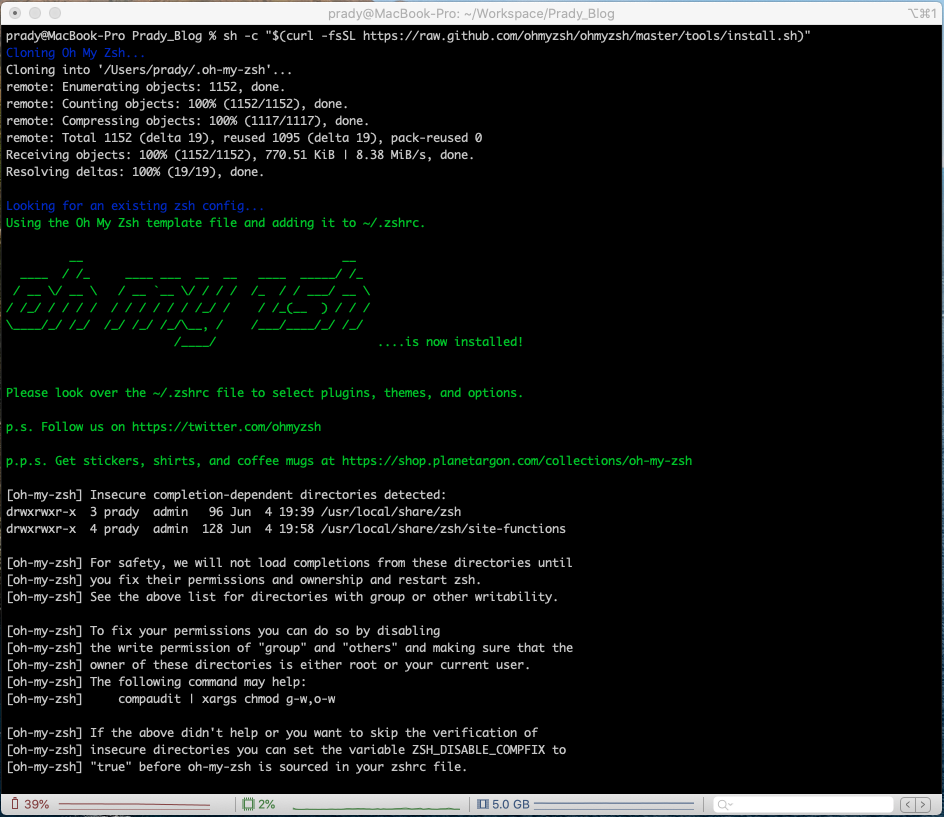Click the 'To fix your permissions' line
944x817 pixels.
point(223,631)
